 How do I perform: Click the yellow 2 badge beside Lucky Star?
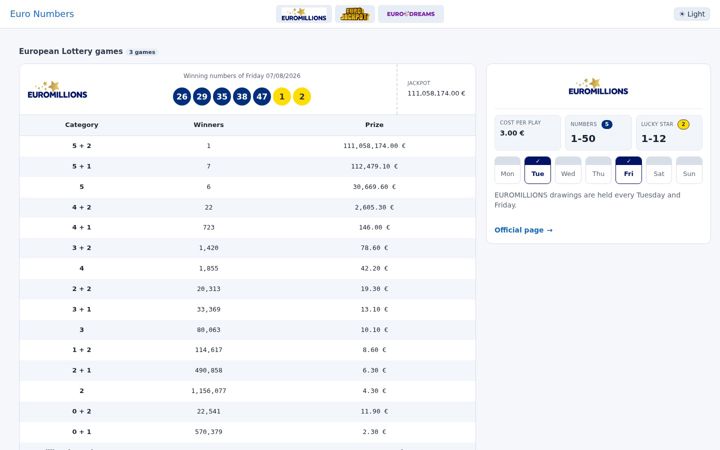click(x=683, y=124)
